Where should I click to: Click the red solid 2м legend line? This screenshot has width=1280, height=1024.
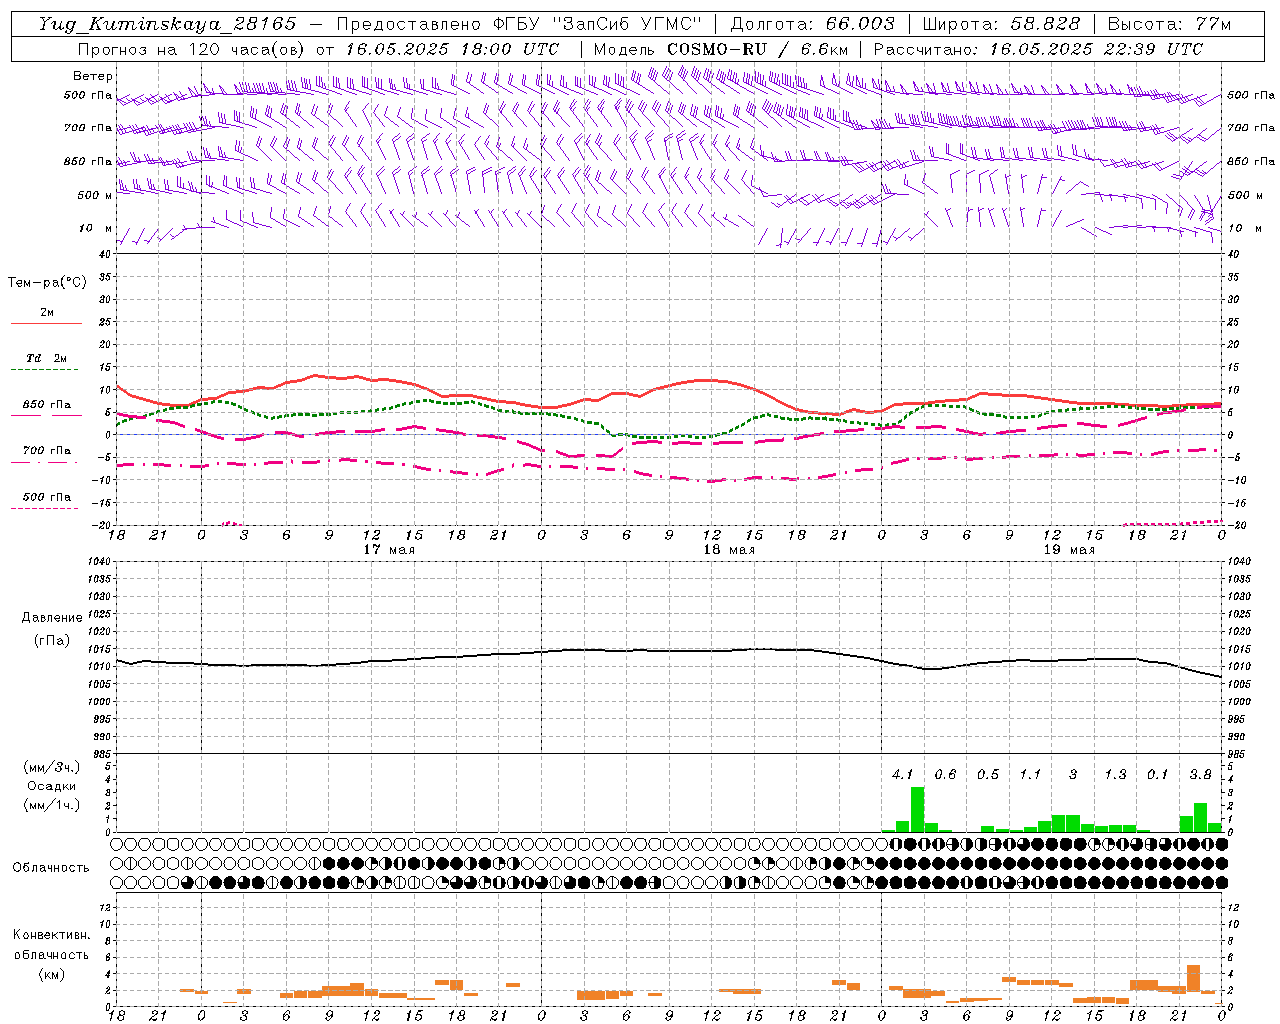pyautogui.click(x=46, y=324)
